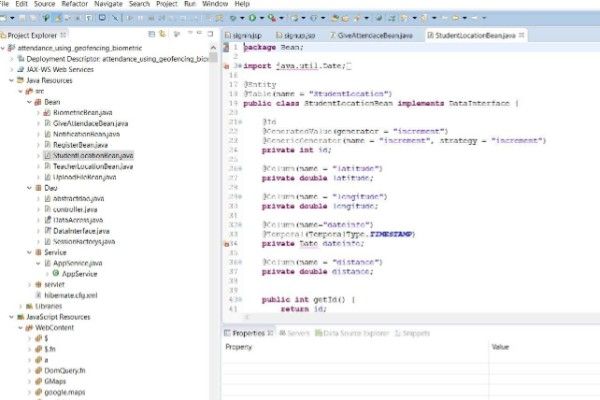Click the Project Explorer scrollbar up arrow
Viewport: 600px width, 400px height.
213,48
